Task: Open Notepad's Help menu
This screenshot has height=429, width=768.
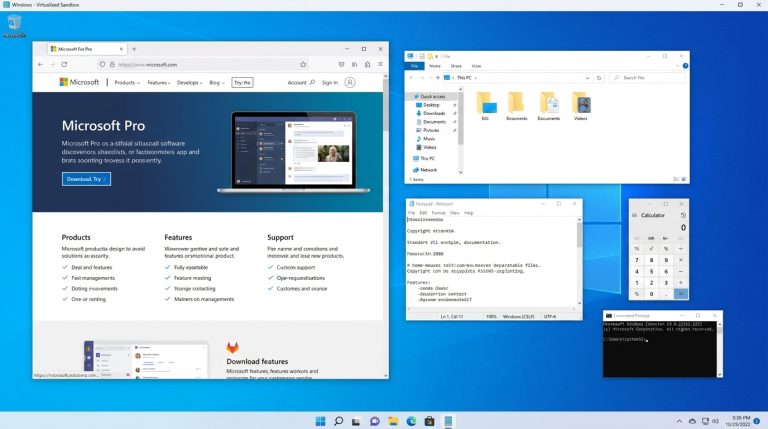Action: 469,213
